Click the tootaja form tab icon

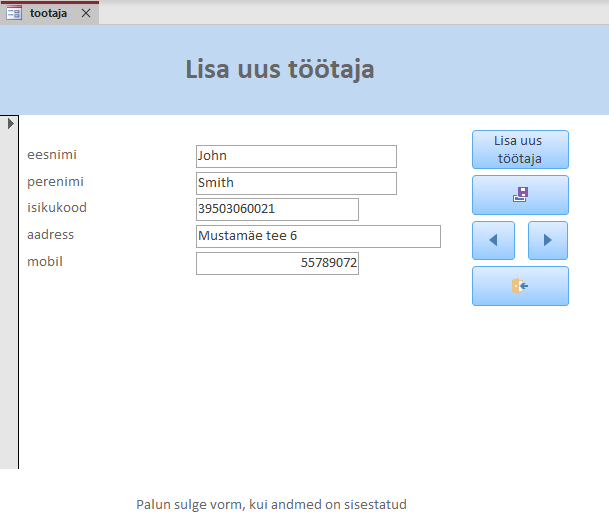(14, 13)
